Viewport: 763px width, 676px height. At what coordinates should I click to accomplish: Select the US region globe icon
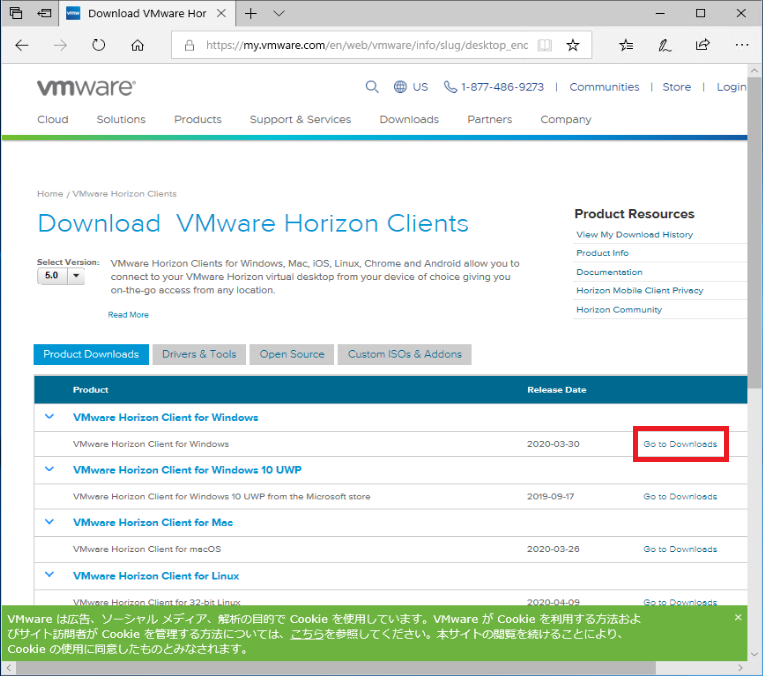pos(400,87)
